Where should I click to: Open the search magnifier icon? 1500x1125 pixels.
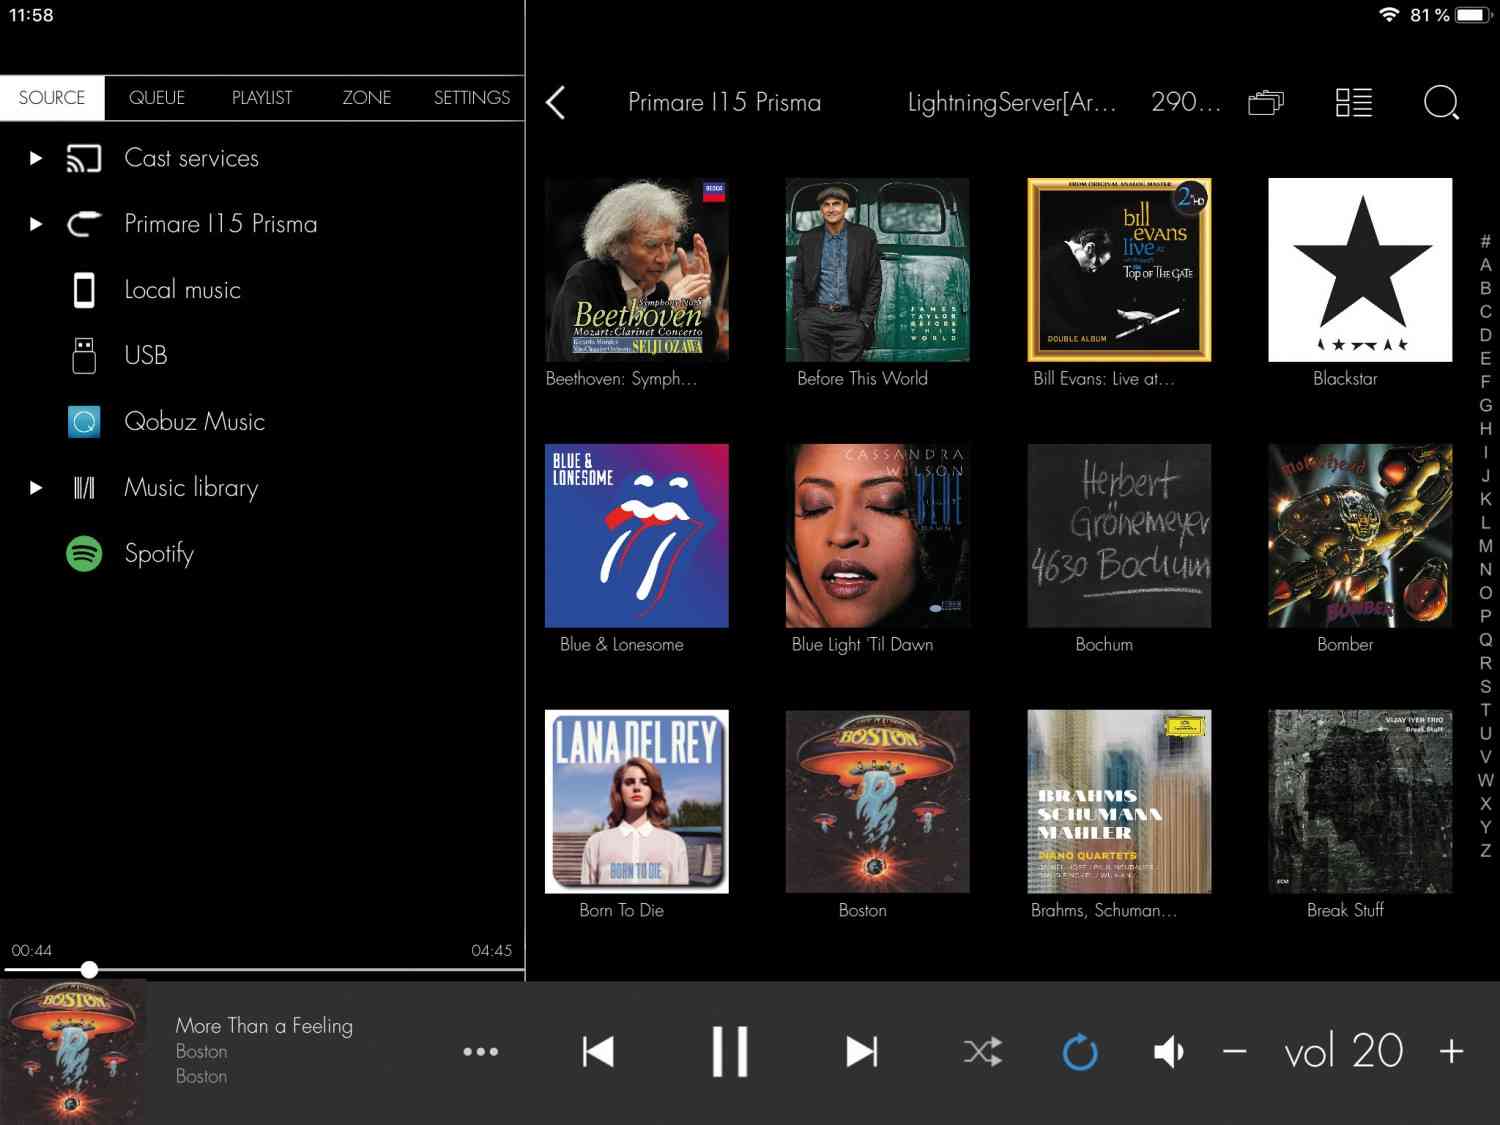(1441, 102)
